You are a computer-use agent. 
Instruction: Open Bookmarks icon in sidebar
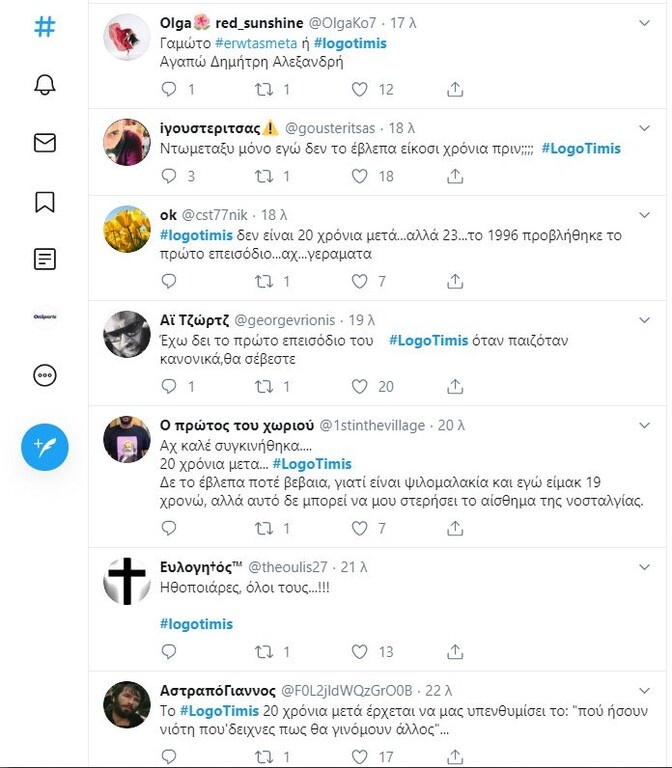(x=44, y=202)
